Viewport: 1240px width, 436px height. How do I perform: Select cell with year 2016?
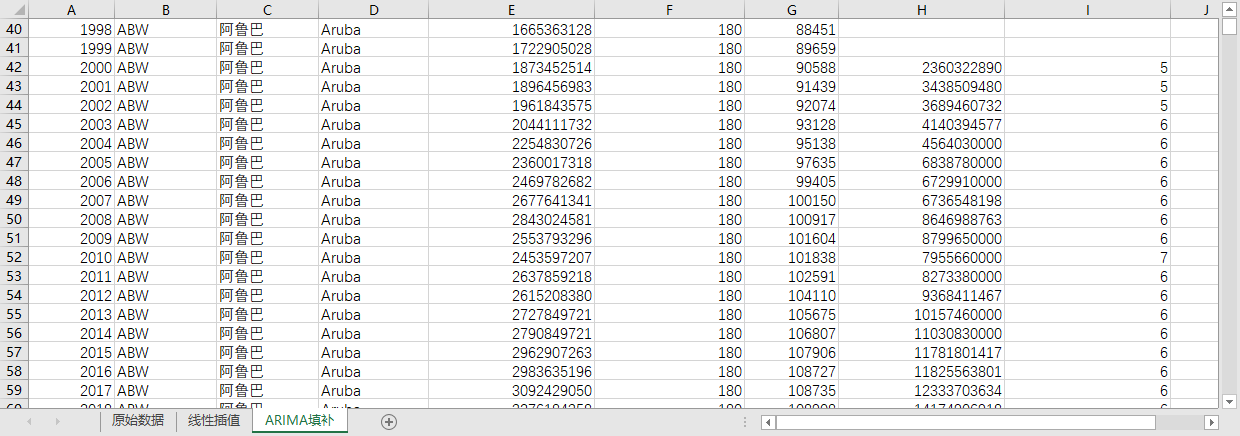coord(71,372)
